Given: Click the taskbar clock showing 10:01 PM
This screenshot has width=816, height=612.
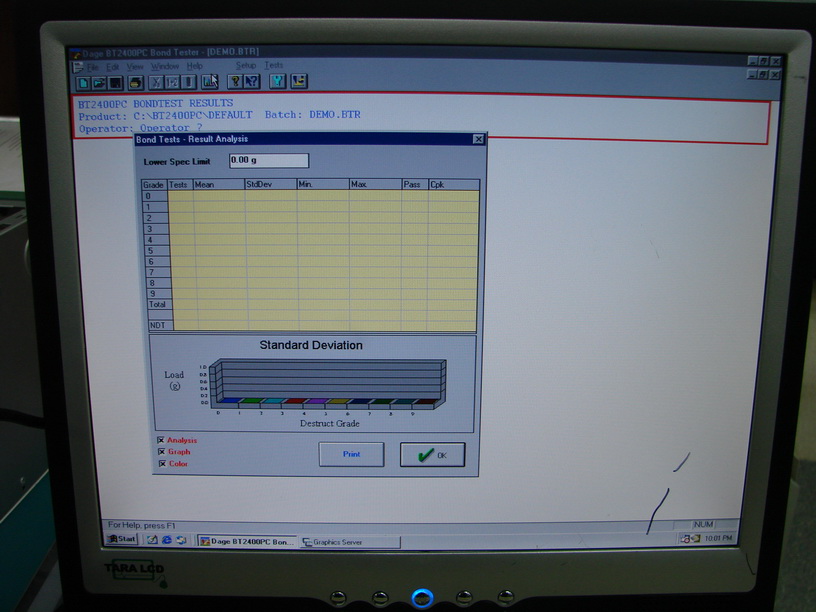Looking at the screenshot, I should (x=718, y=538).
